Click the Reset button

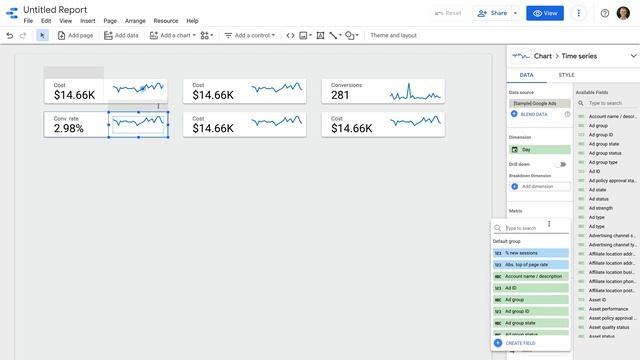(448, 13)
